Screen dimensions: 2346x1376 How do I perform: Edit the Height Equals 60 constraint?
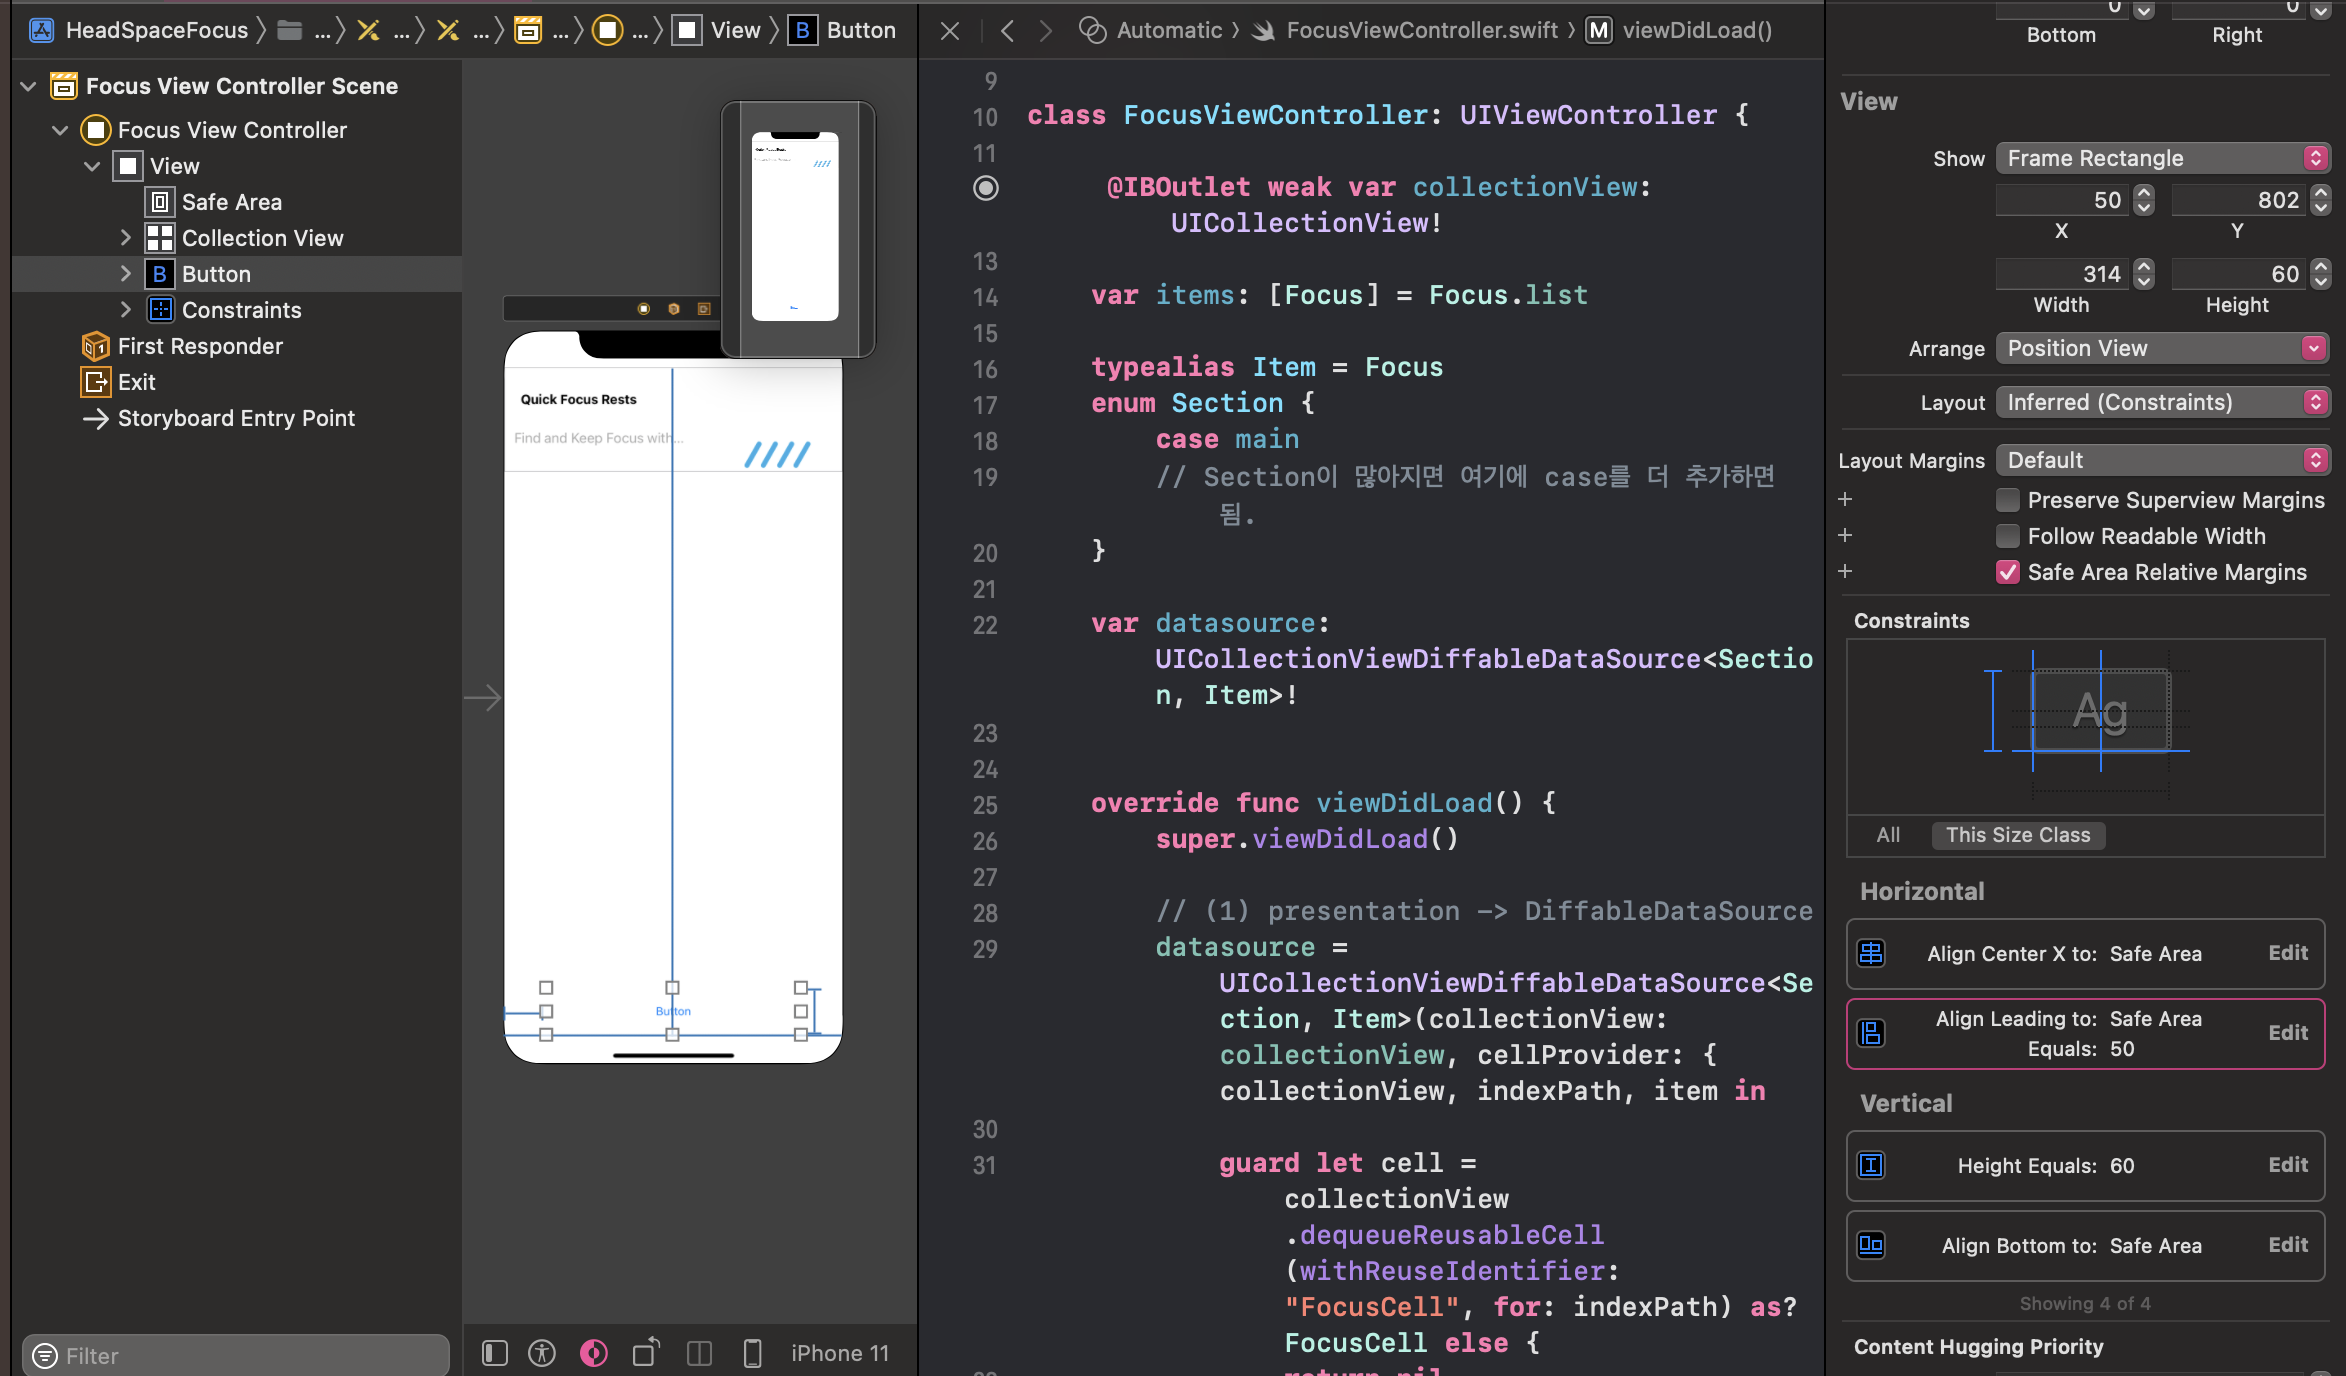[2288, 1165]
